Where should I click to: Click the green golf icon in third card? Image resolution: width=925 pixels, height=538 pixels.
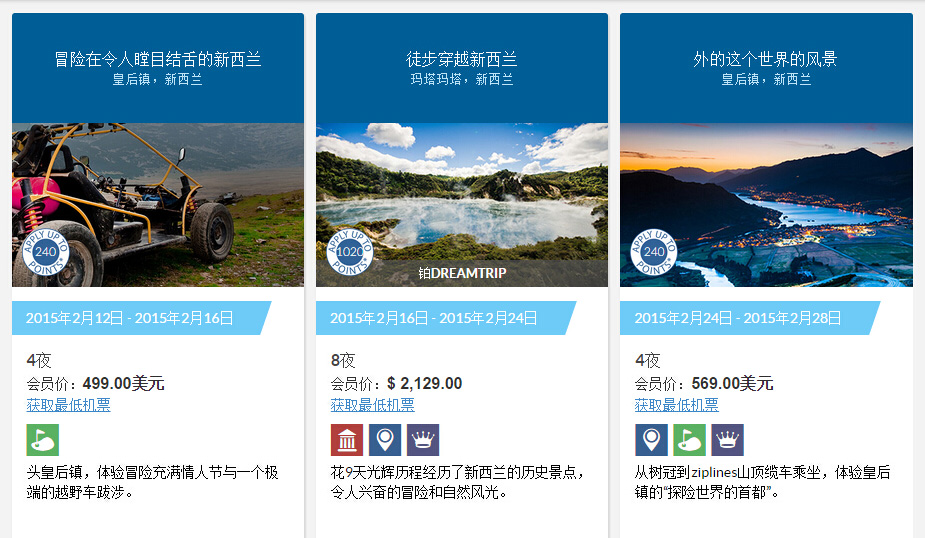pyautogui.click(x=690, y=440)
